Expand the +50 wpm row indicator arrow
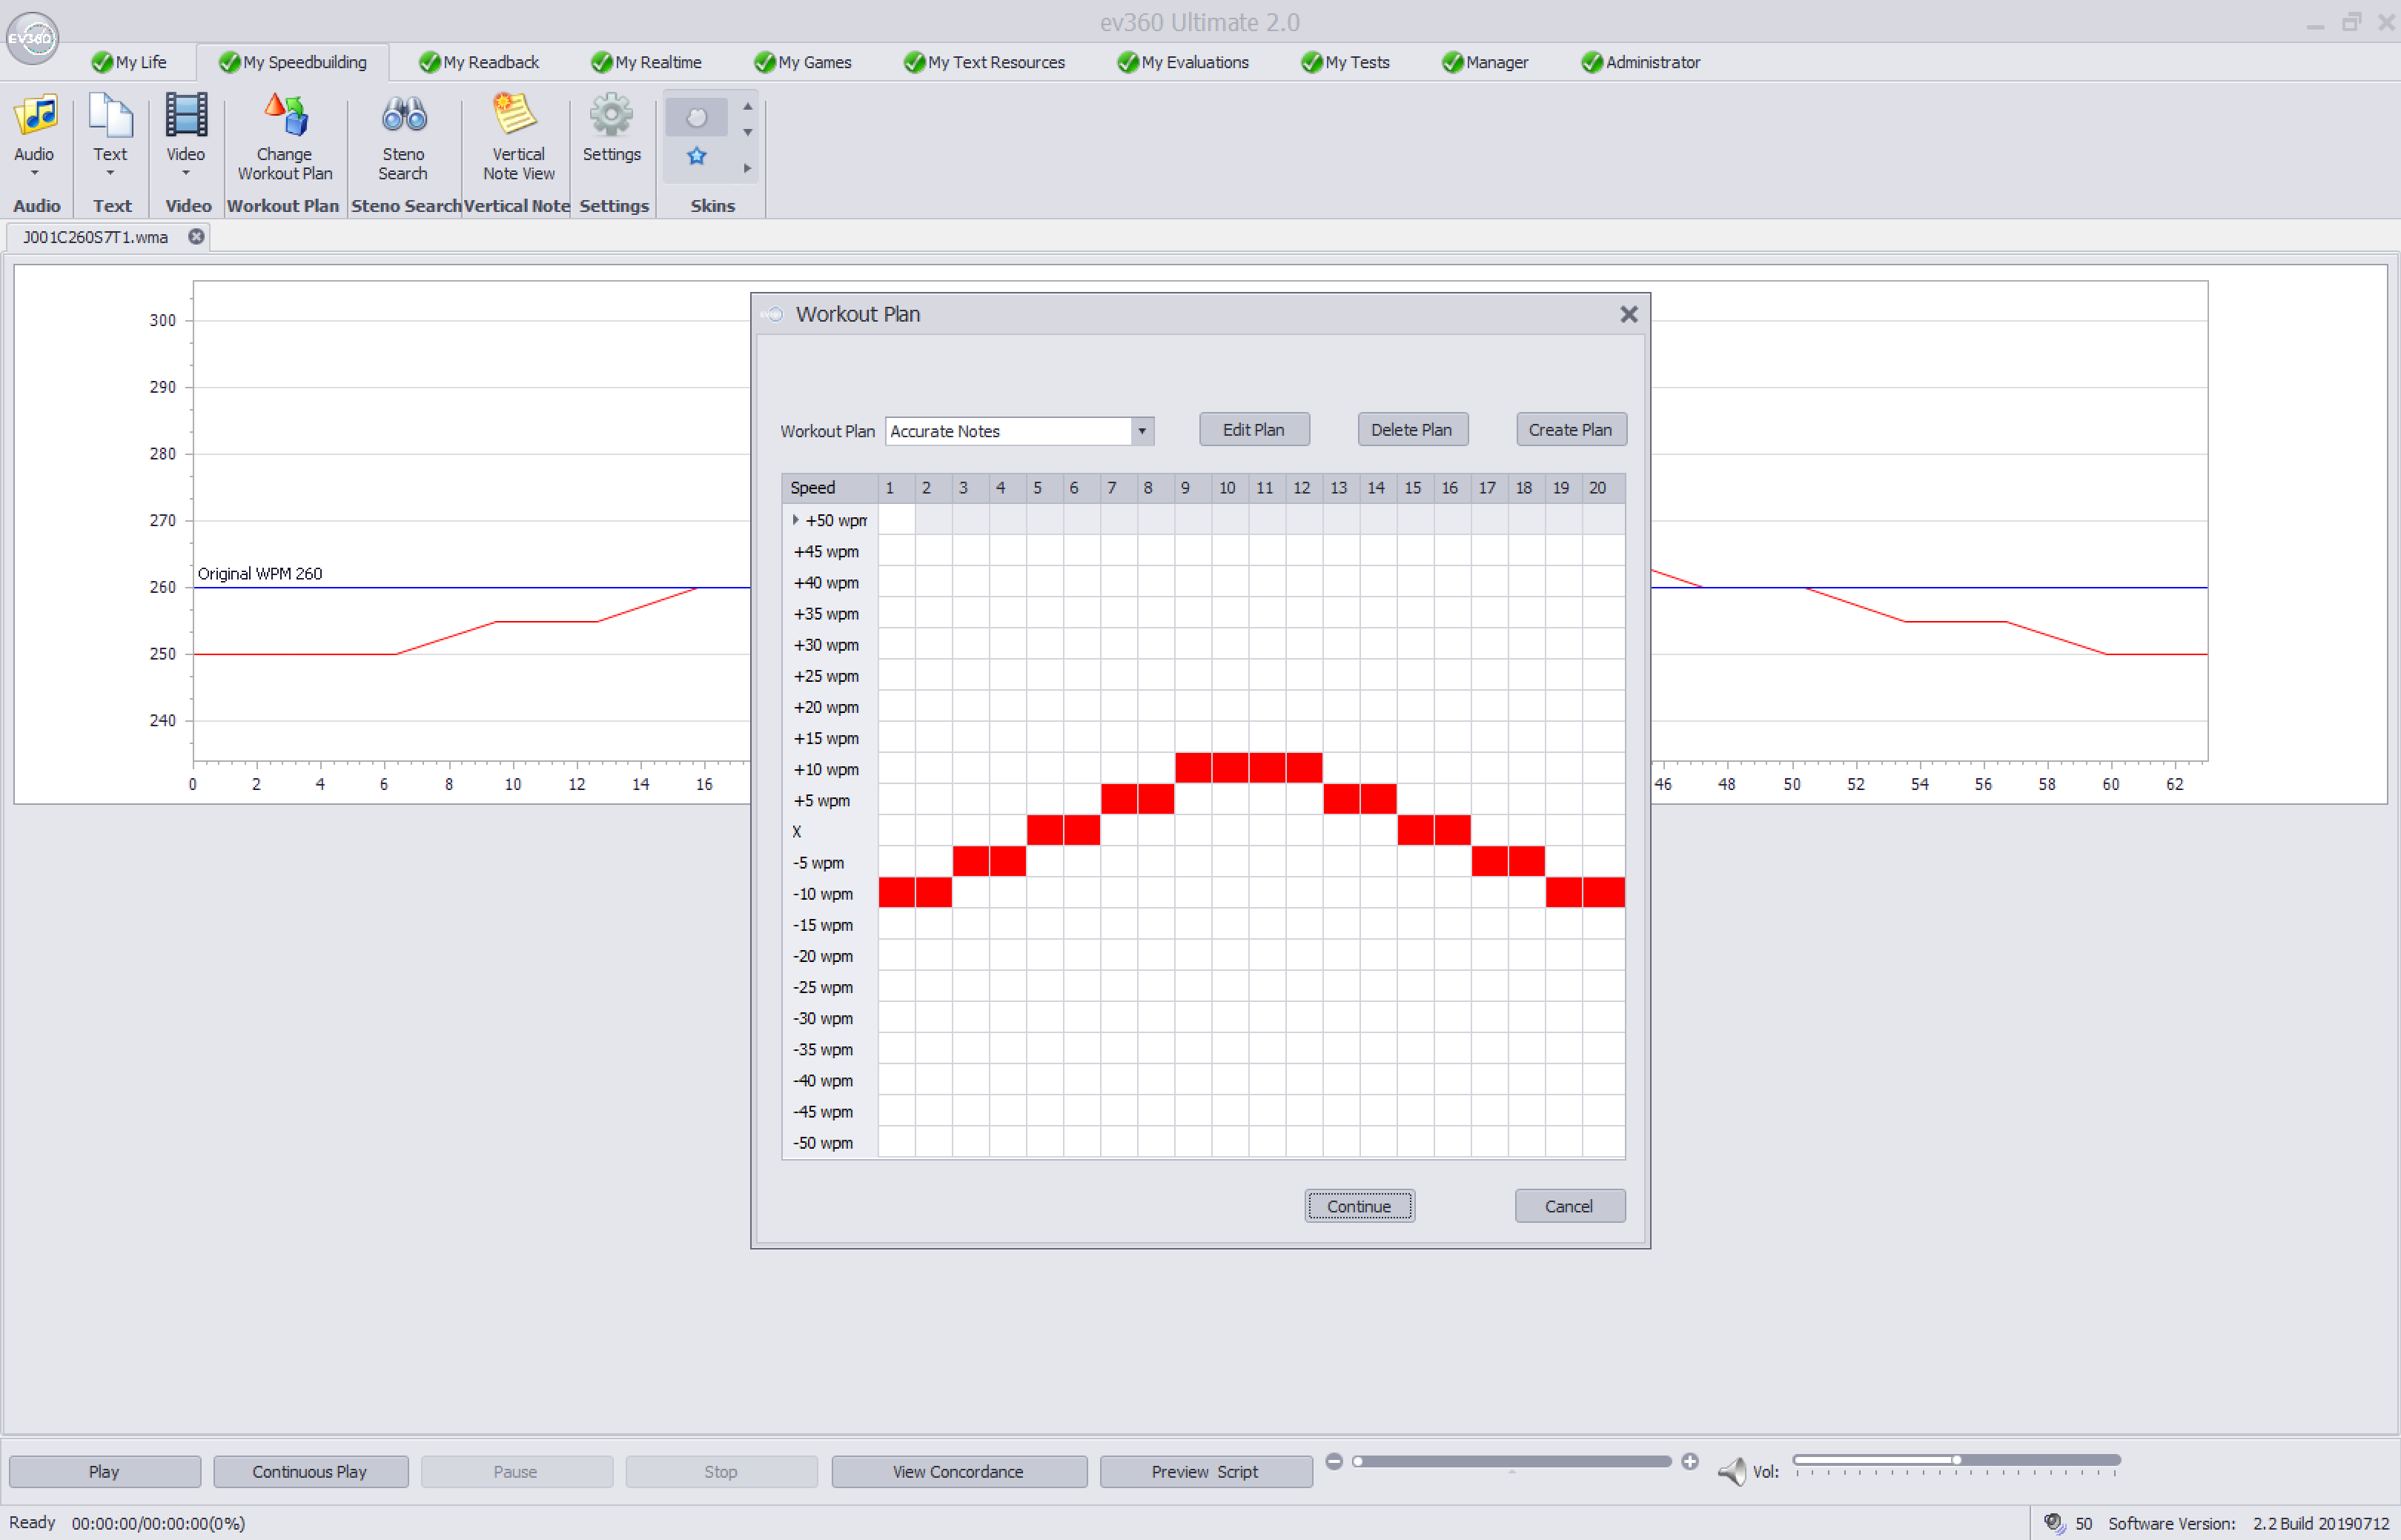The image size is (2401, 1540). pyautogui.click(x=796, y=520)
